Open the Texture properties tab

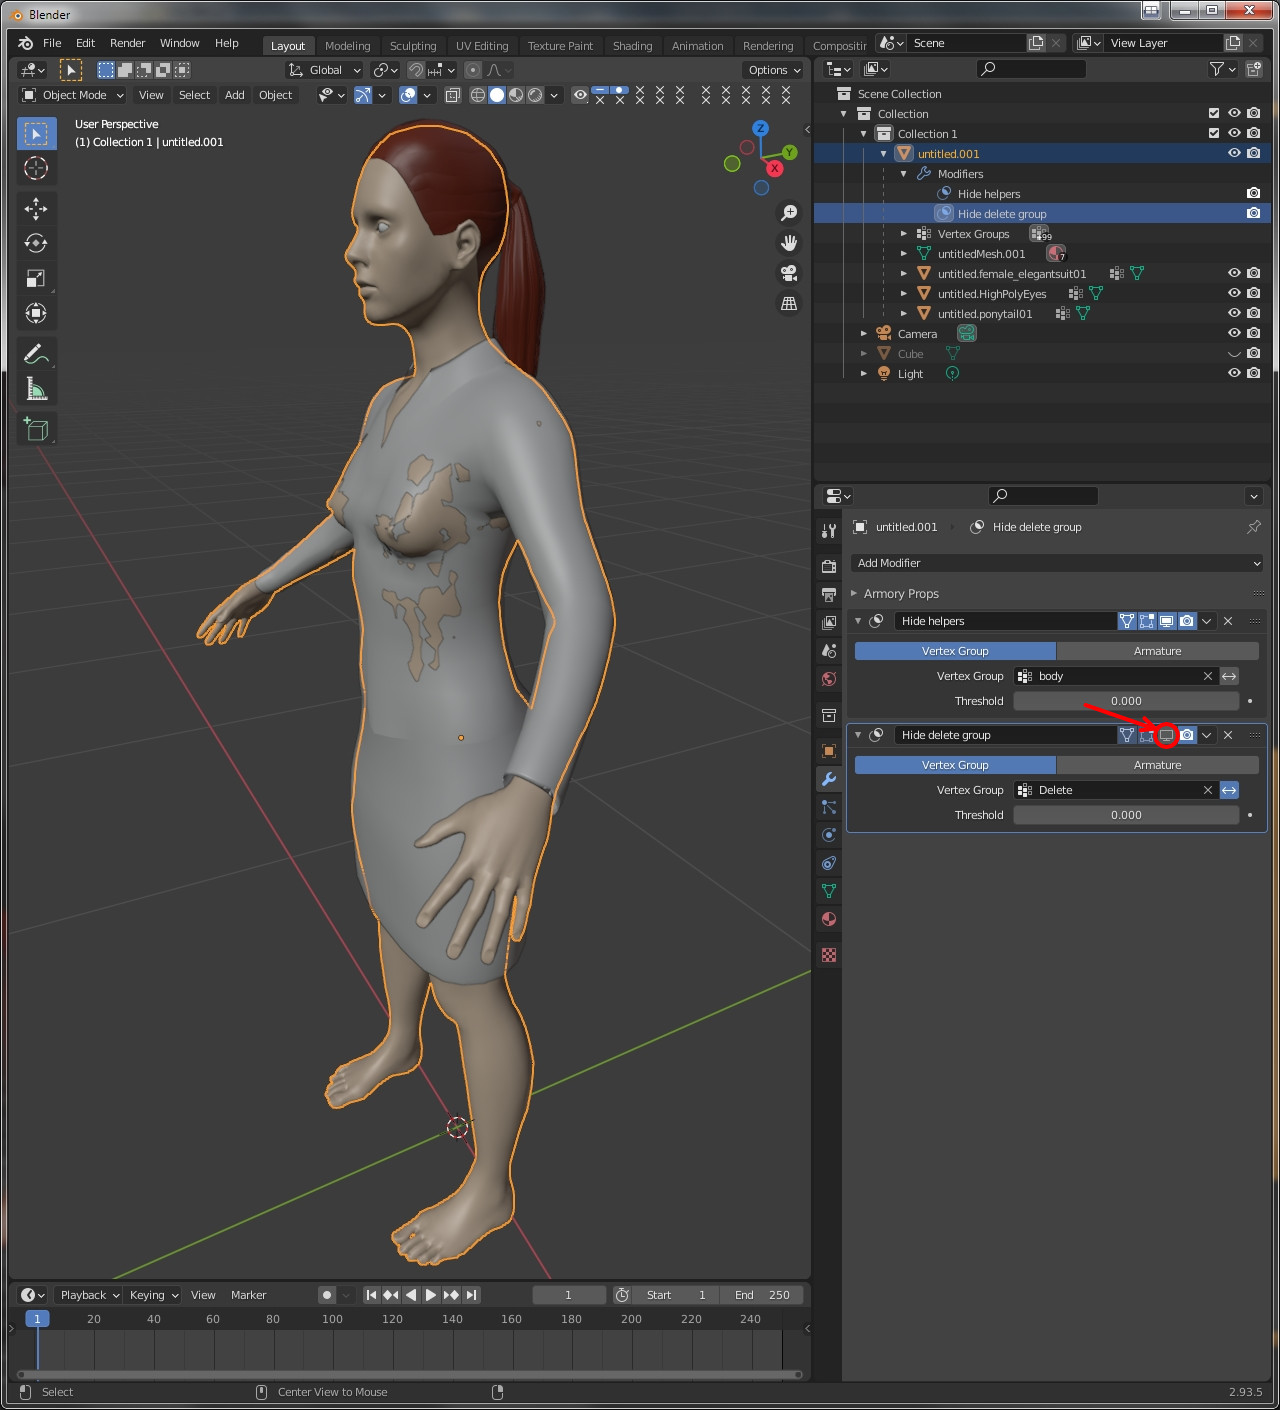coord(829,955)
